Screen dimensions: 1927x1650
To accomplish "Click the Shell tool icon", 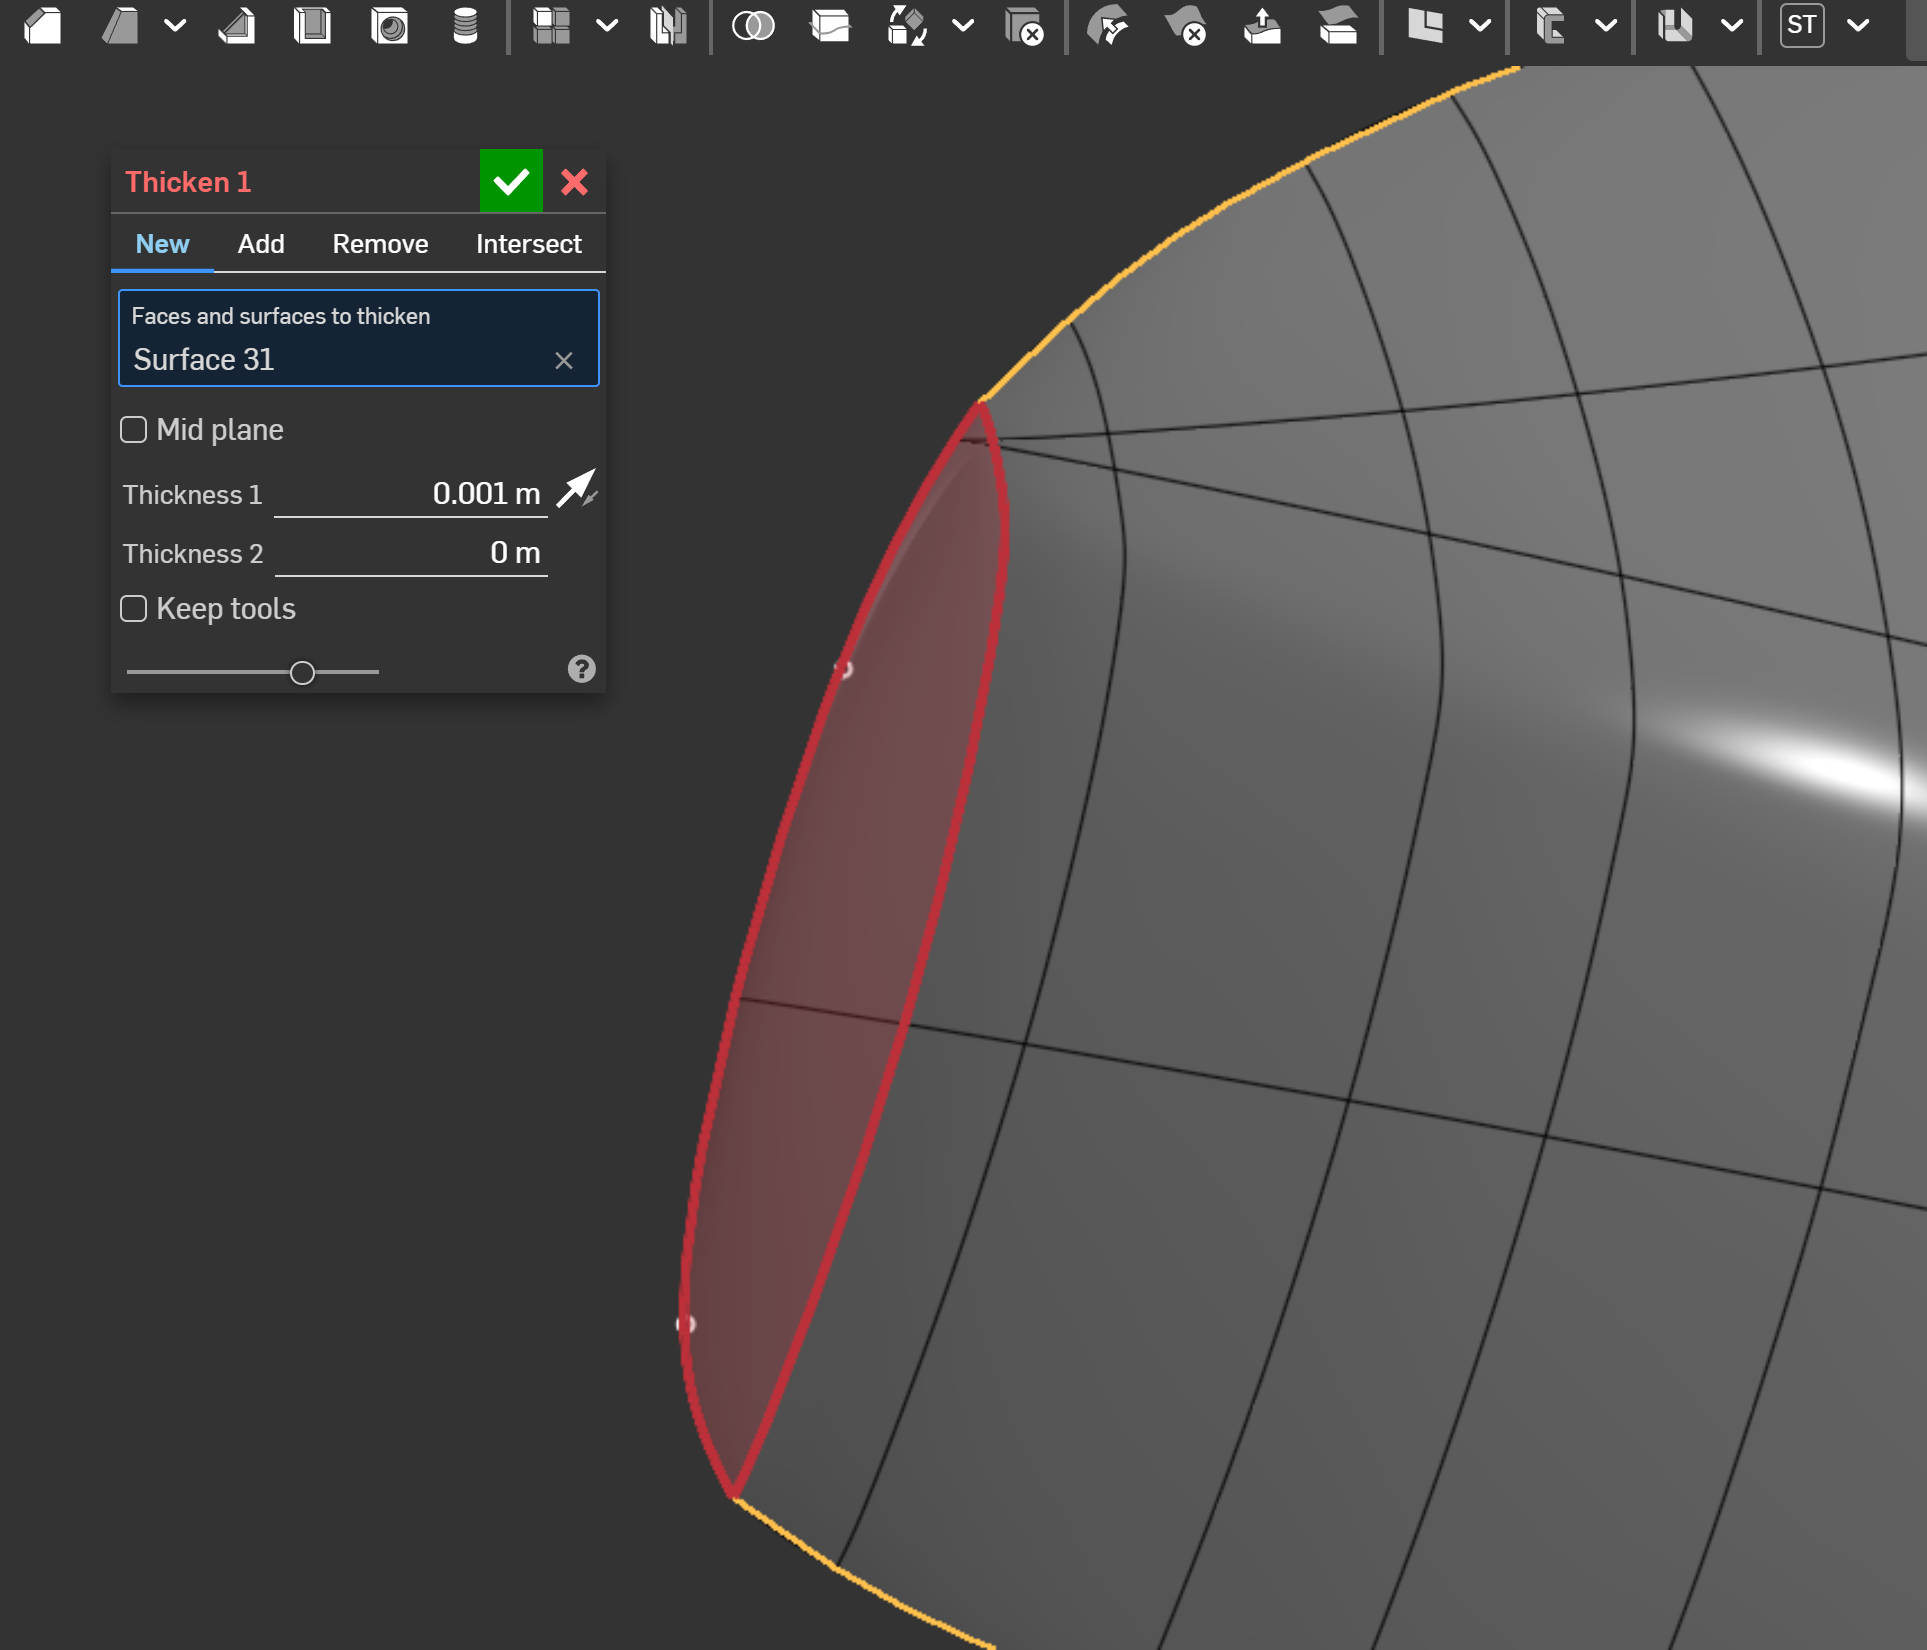I will coord(312,26).
